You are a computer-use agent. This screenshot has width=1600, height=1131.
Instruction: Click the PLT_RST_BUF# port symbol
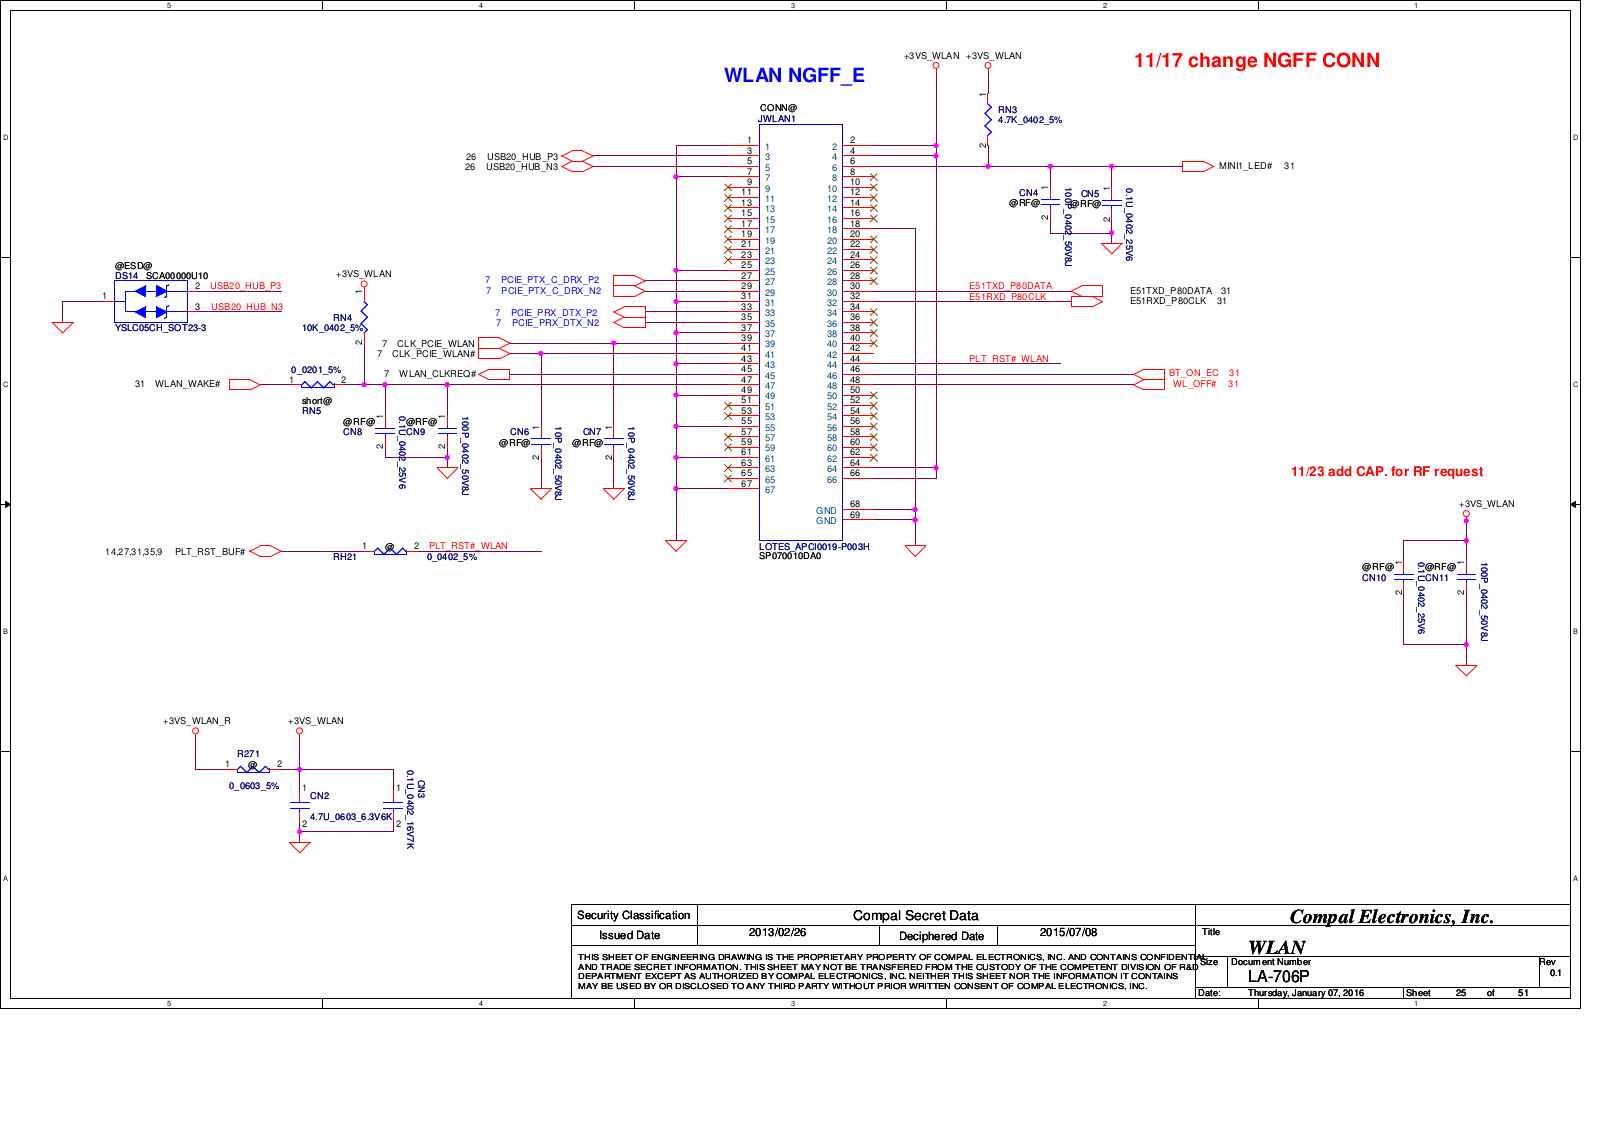pyautogui.click(x=265, y=551)
